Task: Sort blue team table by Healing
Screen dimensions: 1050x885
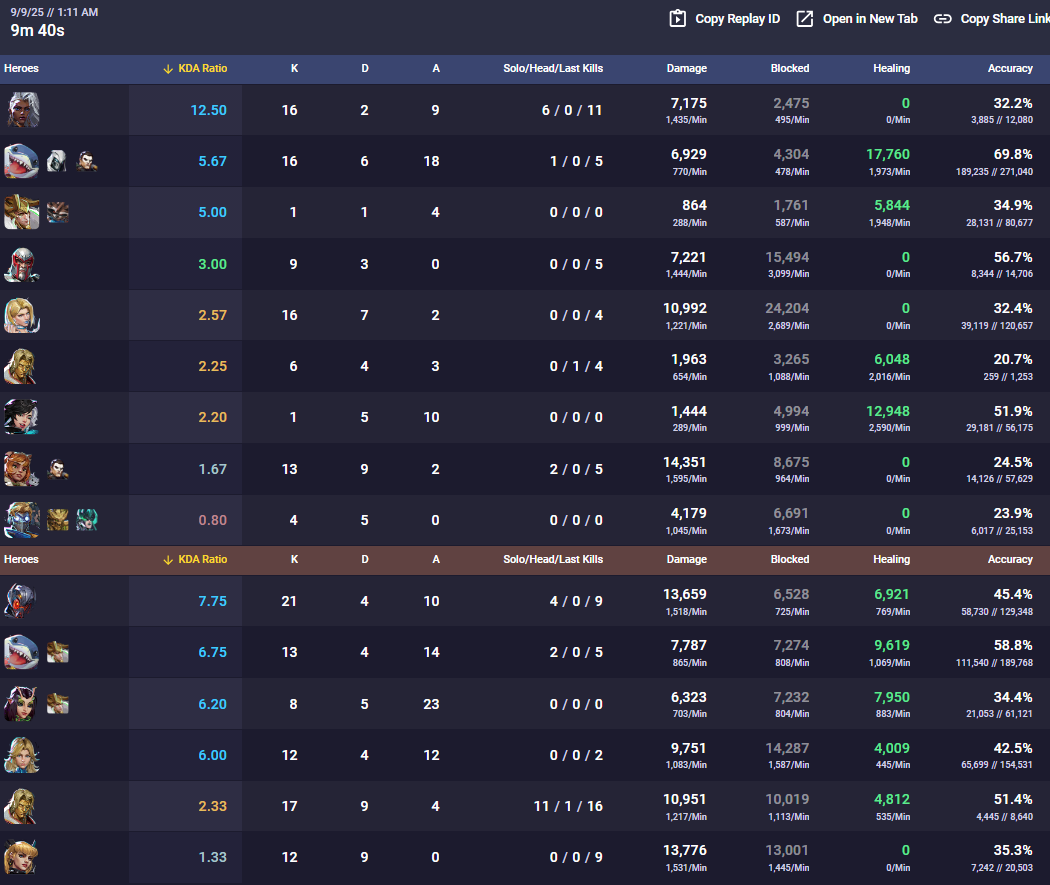Action: point(891,68)
